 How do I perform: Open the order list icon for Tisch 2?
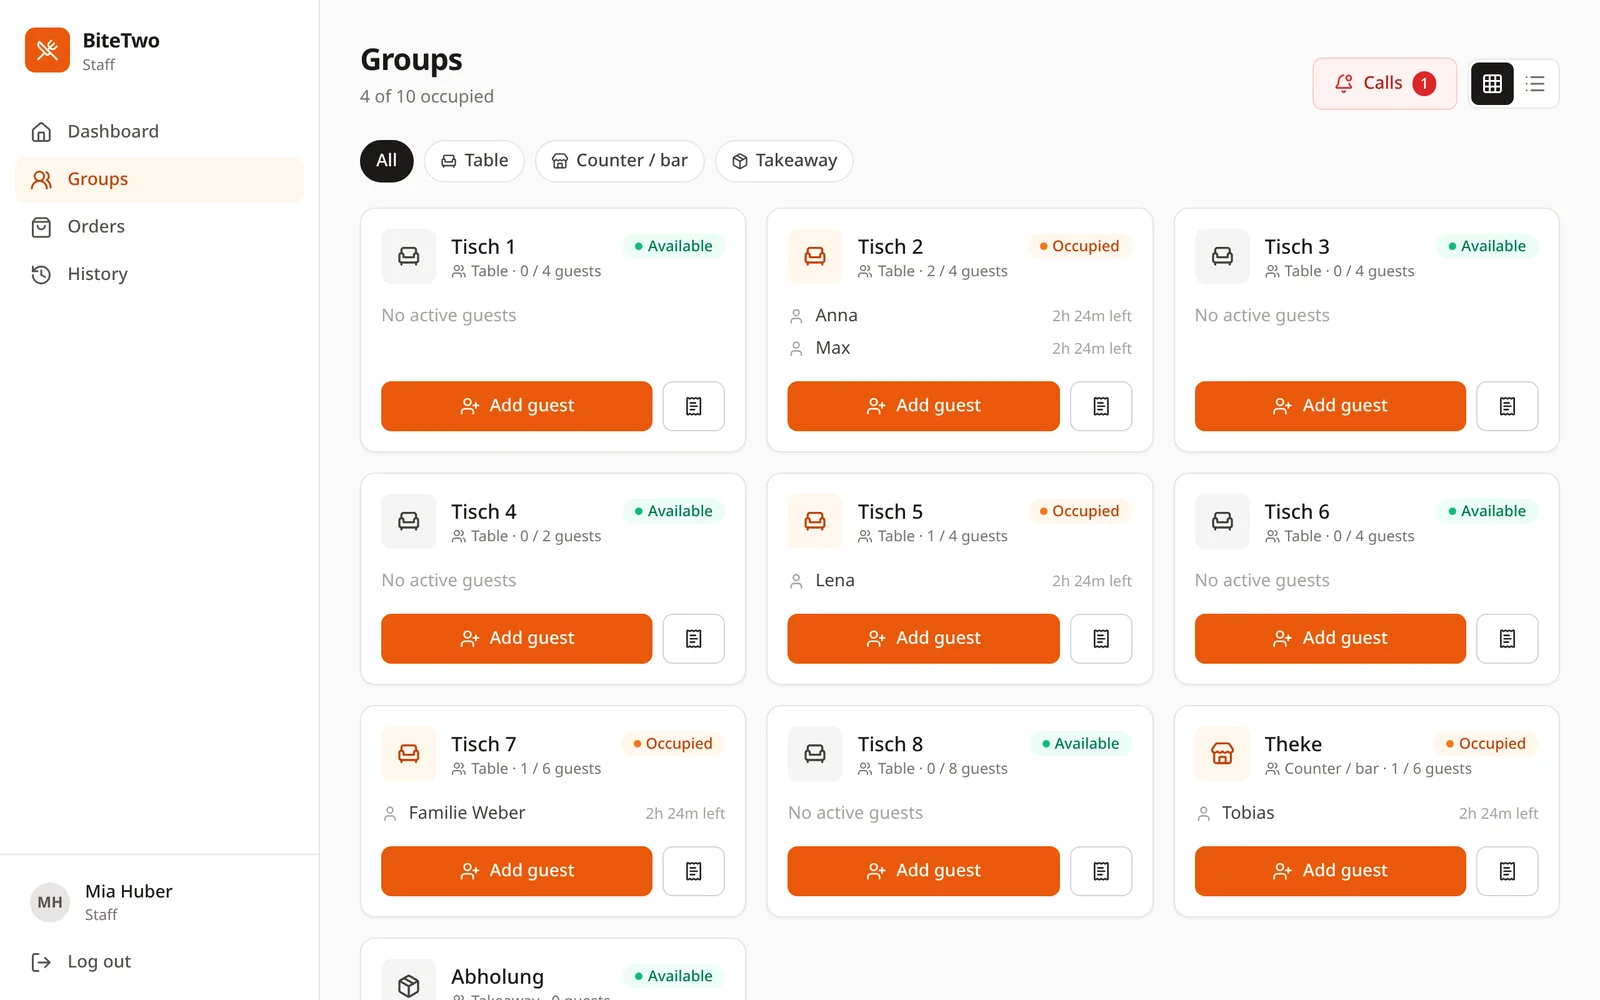(1100, 406)
